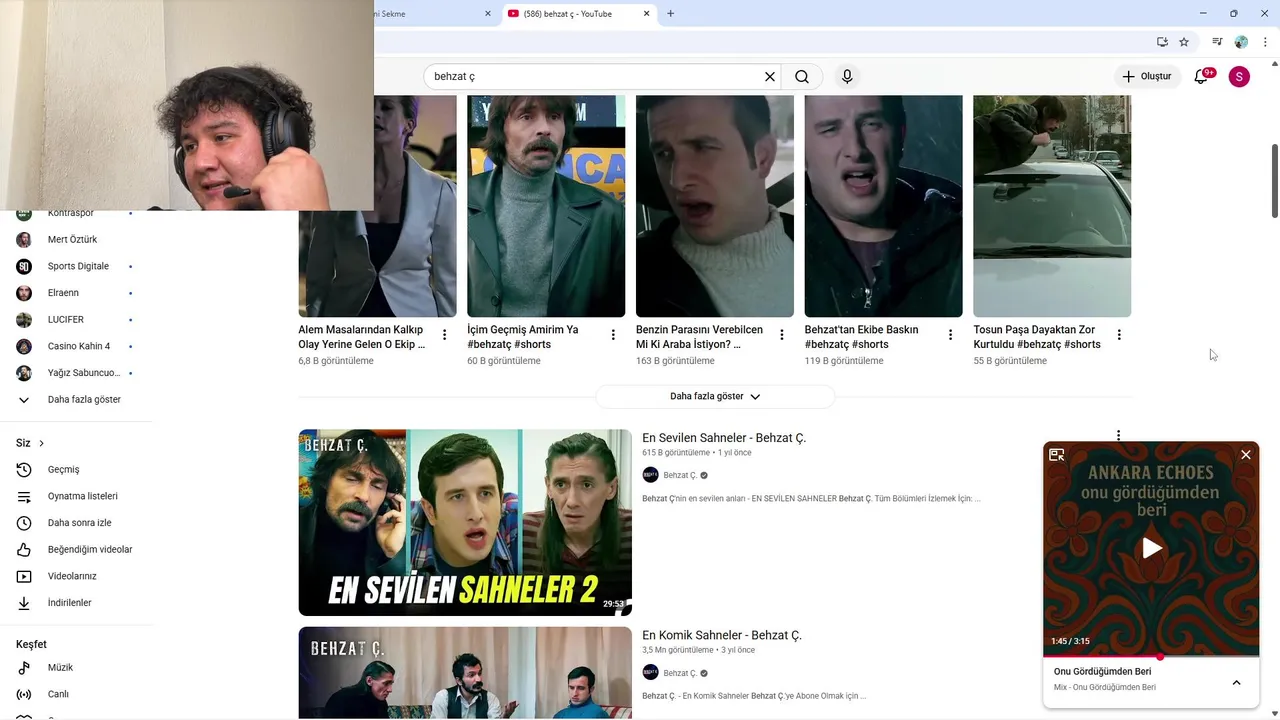The width and height of the screenshot is (1280, 720).
Task: Switch to the behzat ç YouTube tab
Action: (x=578, y=13)
